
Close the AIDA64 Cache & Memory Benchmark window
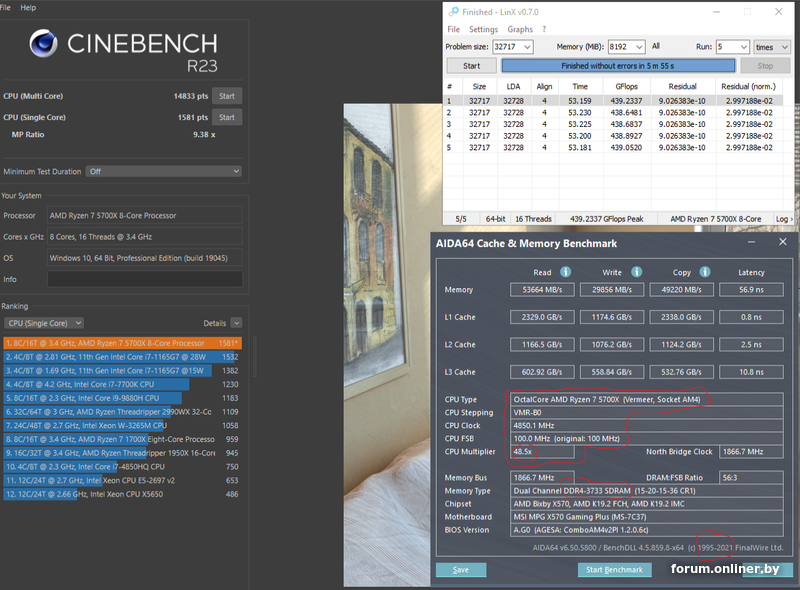782,242
